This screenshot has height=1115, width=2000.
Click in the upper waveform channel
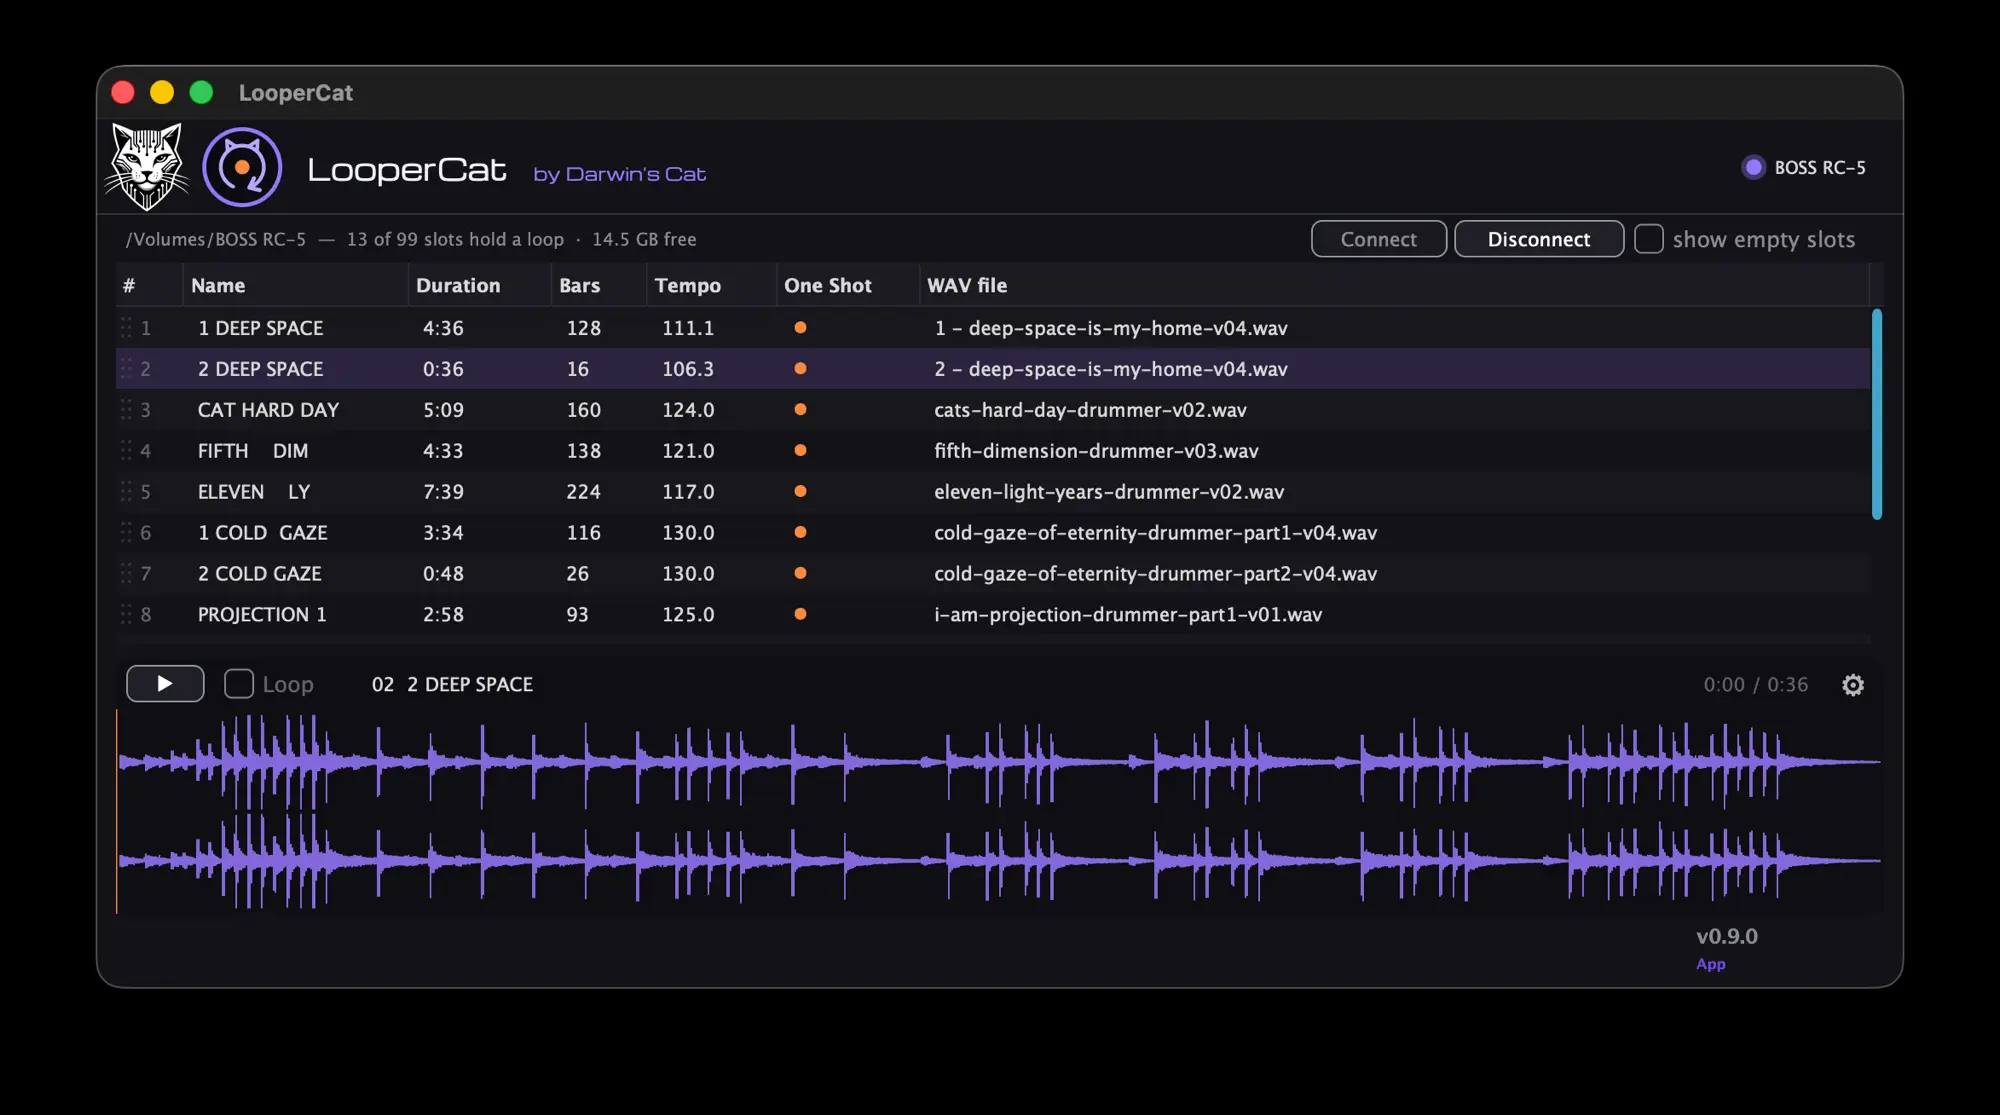(x=1000, y=762)
